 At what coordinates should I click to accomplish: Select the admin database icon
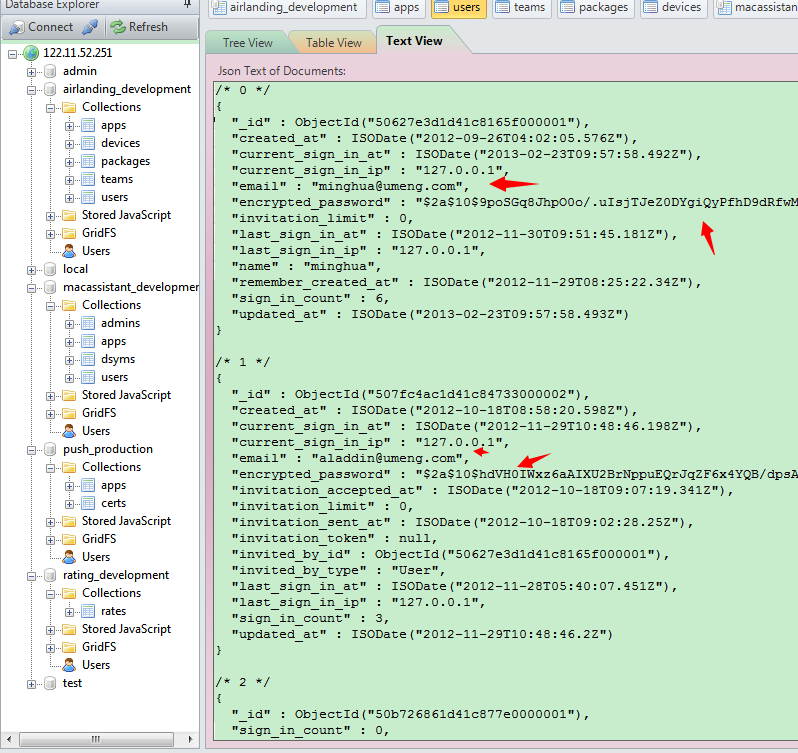50,71
